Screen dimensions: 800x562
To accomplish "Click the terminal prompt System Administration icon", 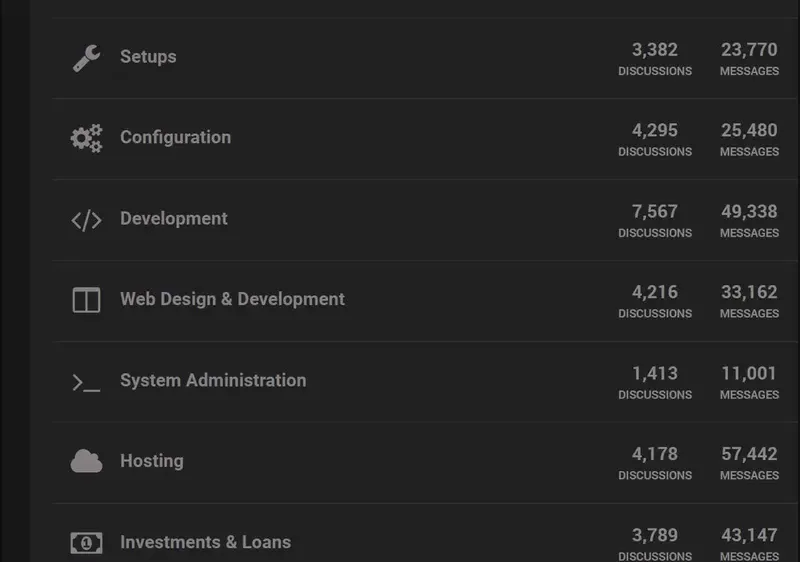I will point(86,382).
